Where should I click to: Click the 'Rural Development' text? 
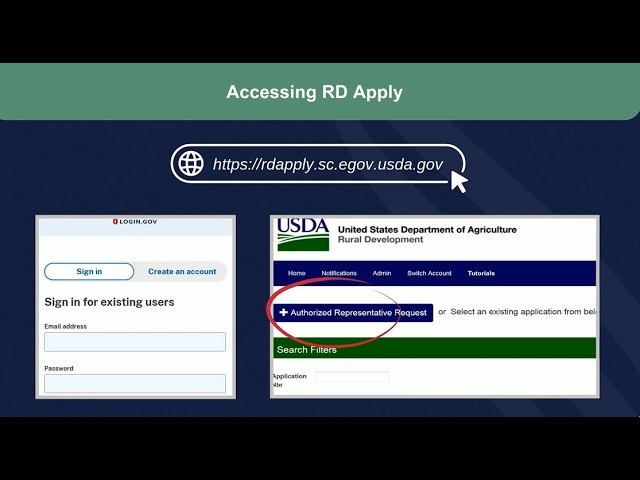[x=380, y=240]
